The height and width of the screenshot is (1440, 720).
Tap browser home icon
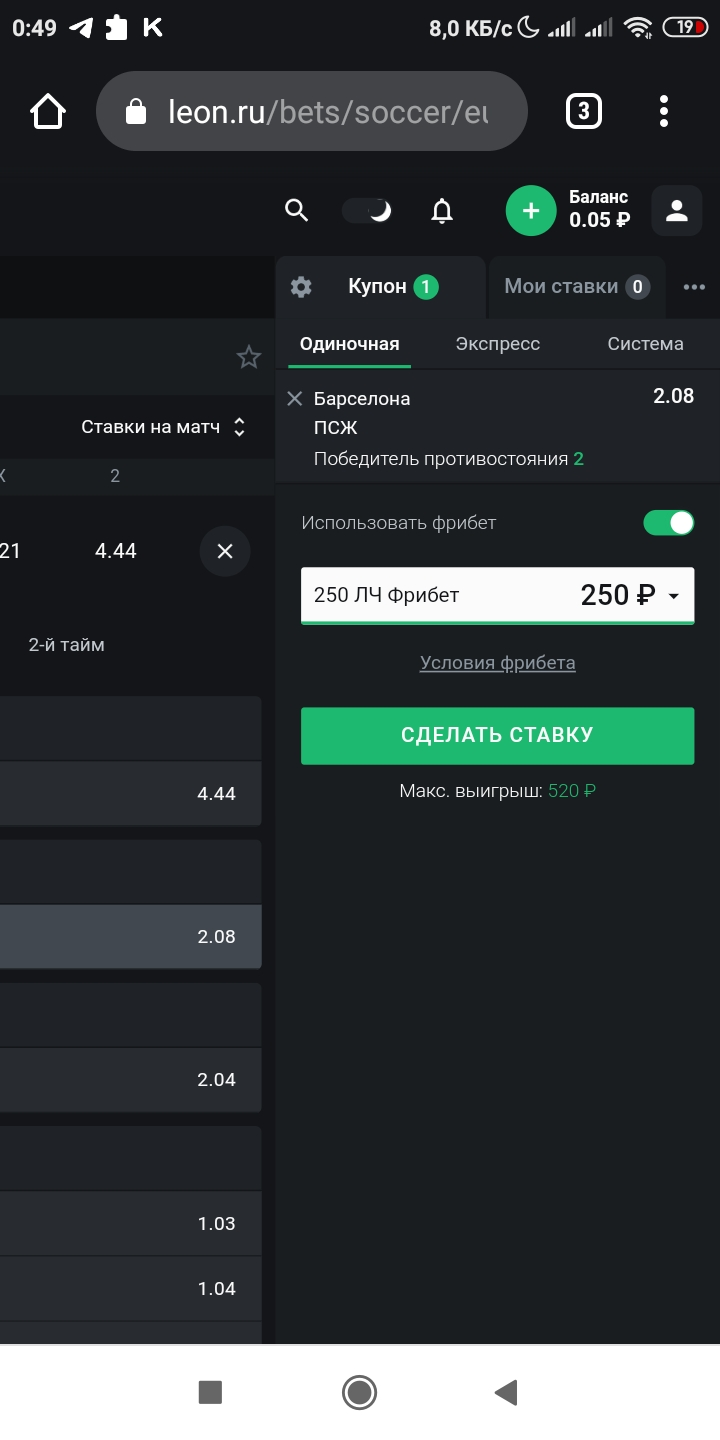[48, 112]
